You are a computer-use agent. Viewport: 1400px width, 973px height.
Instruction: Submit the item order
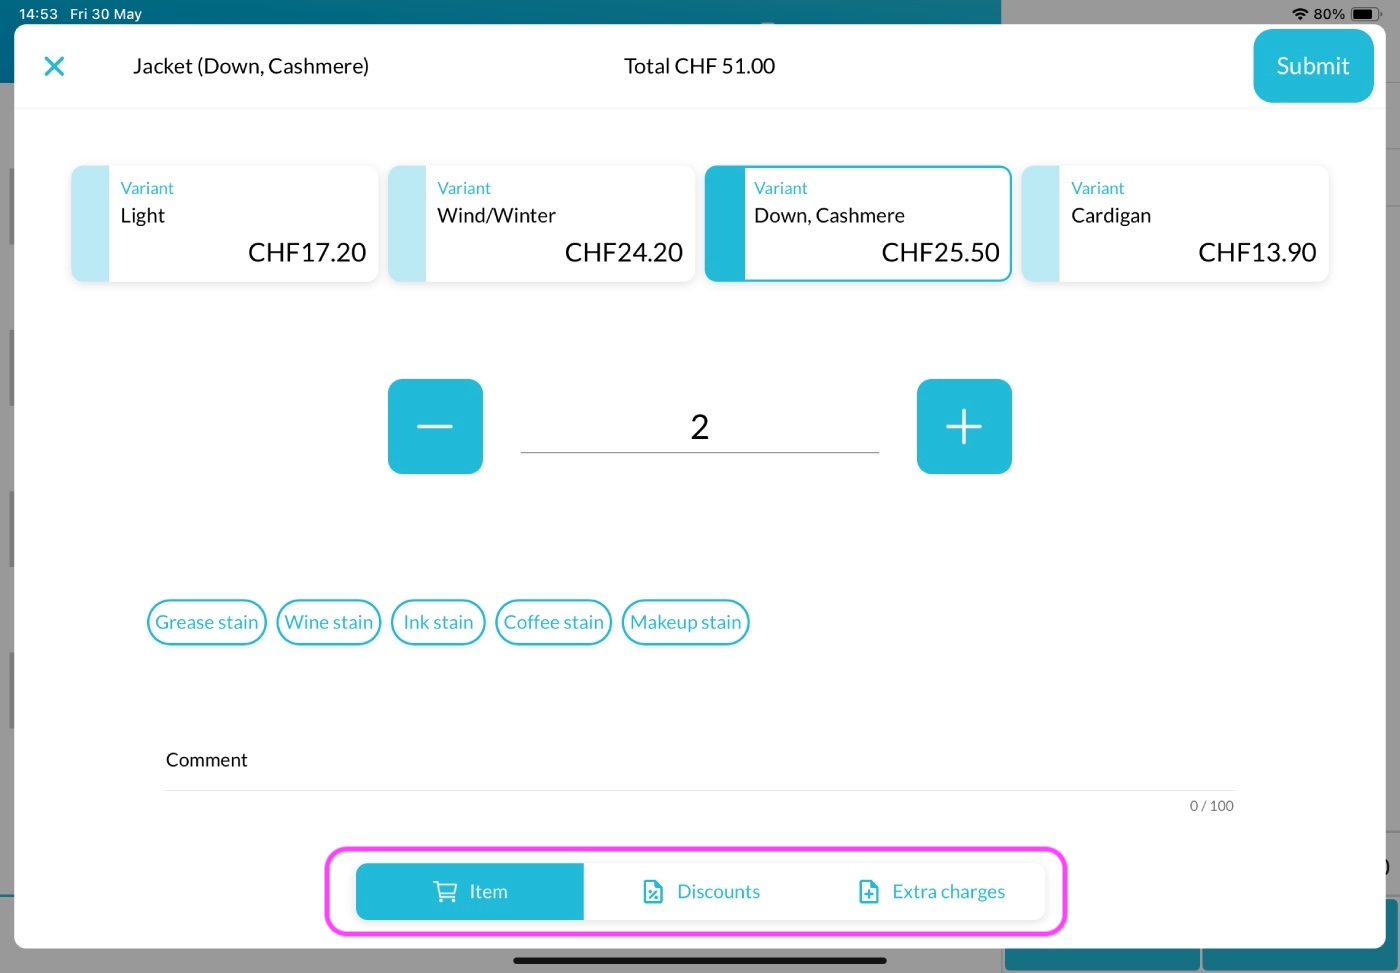pyautogui.click(x=1313, y=66)
